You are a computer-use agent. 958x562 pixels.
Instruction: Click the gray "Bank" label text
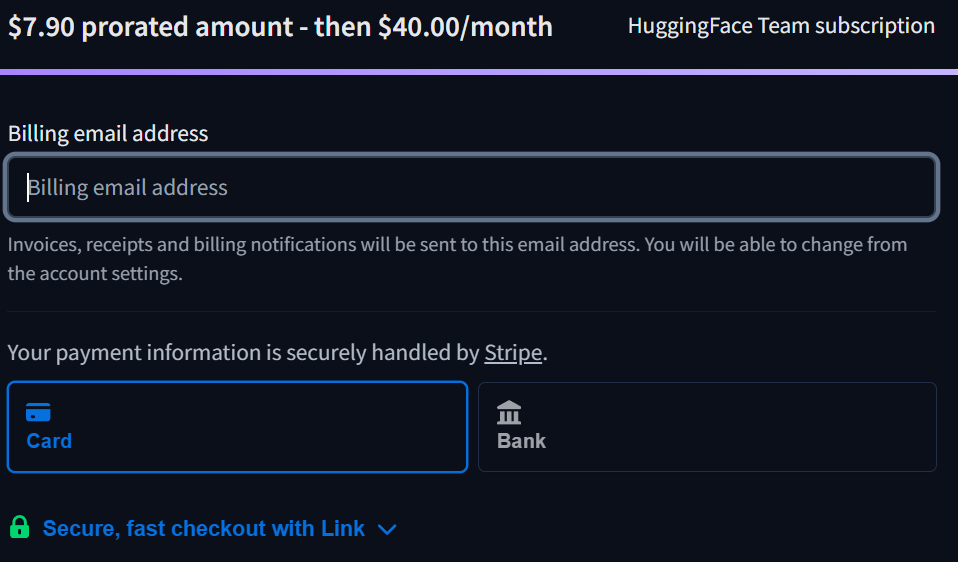click(521, 441)
